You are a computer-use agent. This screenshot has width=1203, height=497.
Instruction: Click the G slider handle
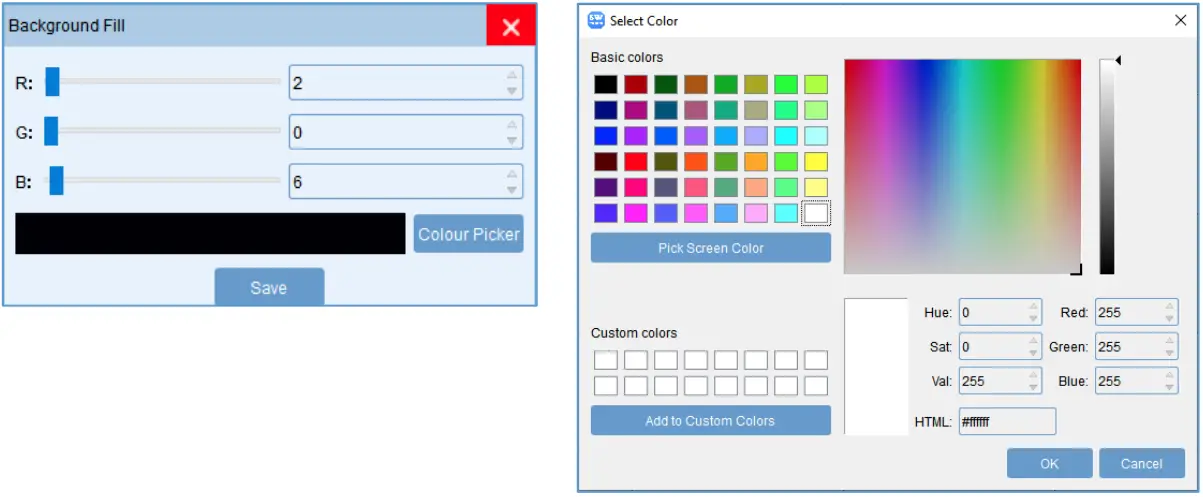pos(51,130)
